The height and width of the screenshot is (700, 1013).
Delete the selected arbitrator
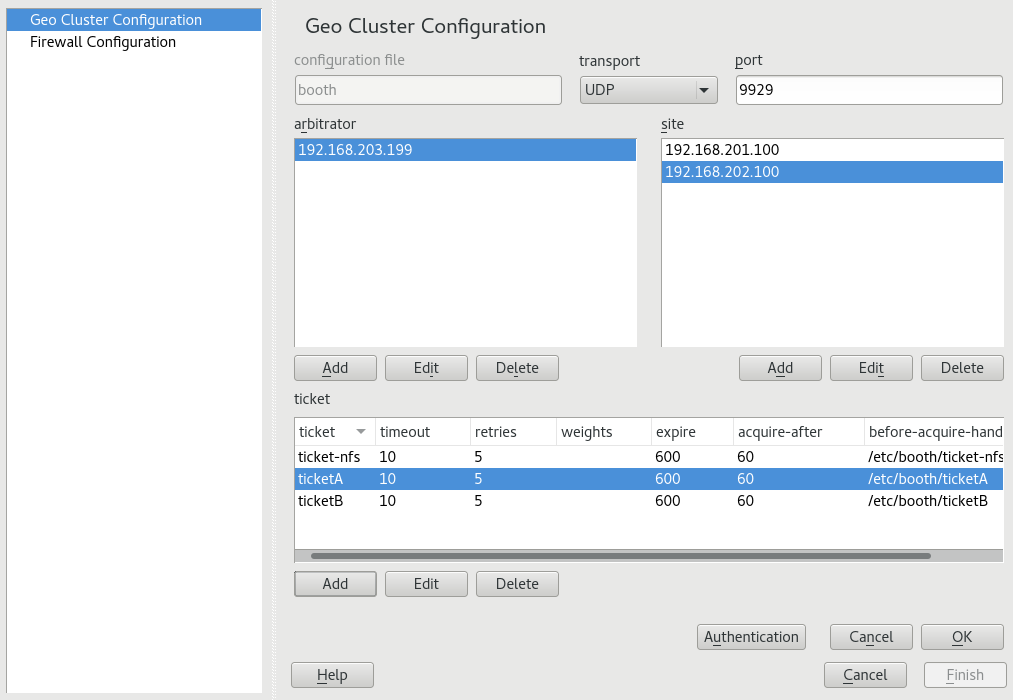tap(517, 368)
